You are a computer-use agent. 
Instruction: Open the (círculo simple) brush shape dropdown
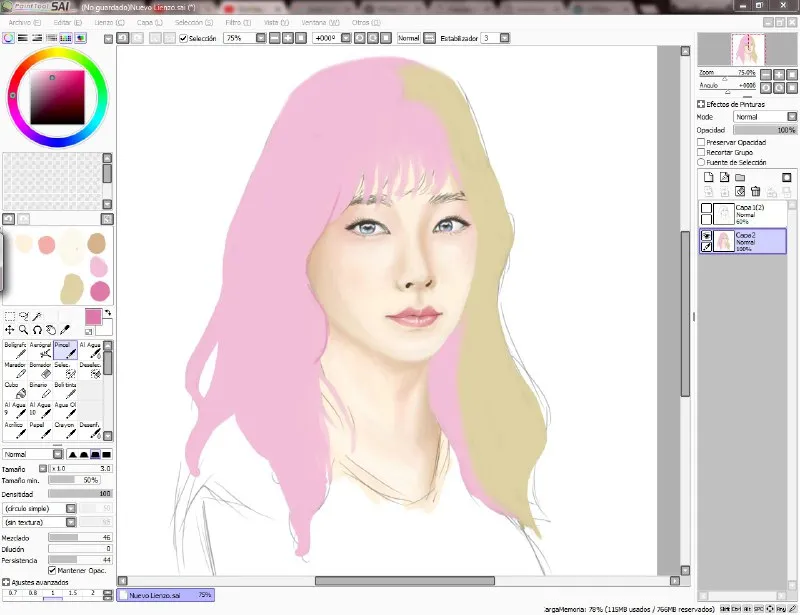[71, 508]
